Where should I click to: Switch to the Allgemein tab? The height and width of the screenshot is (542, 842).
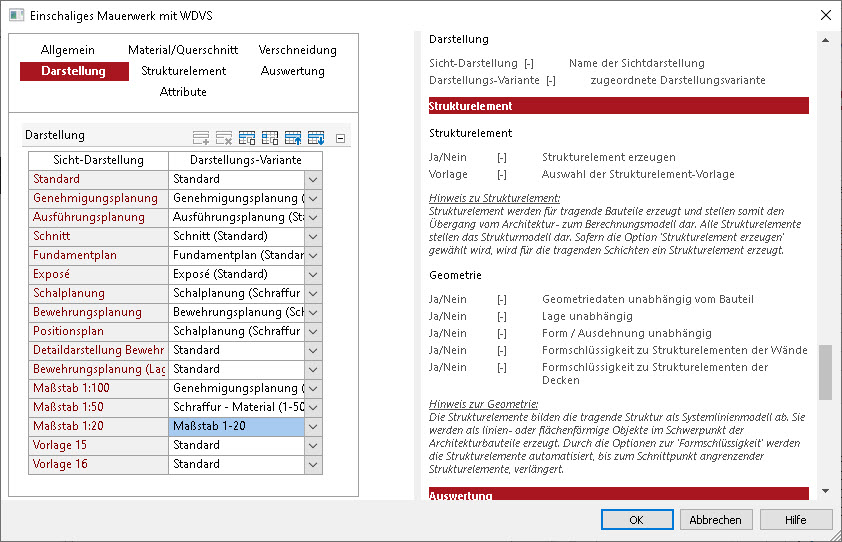[x=68, y=50]
